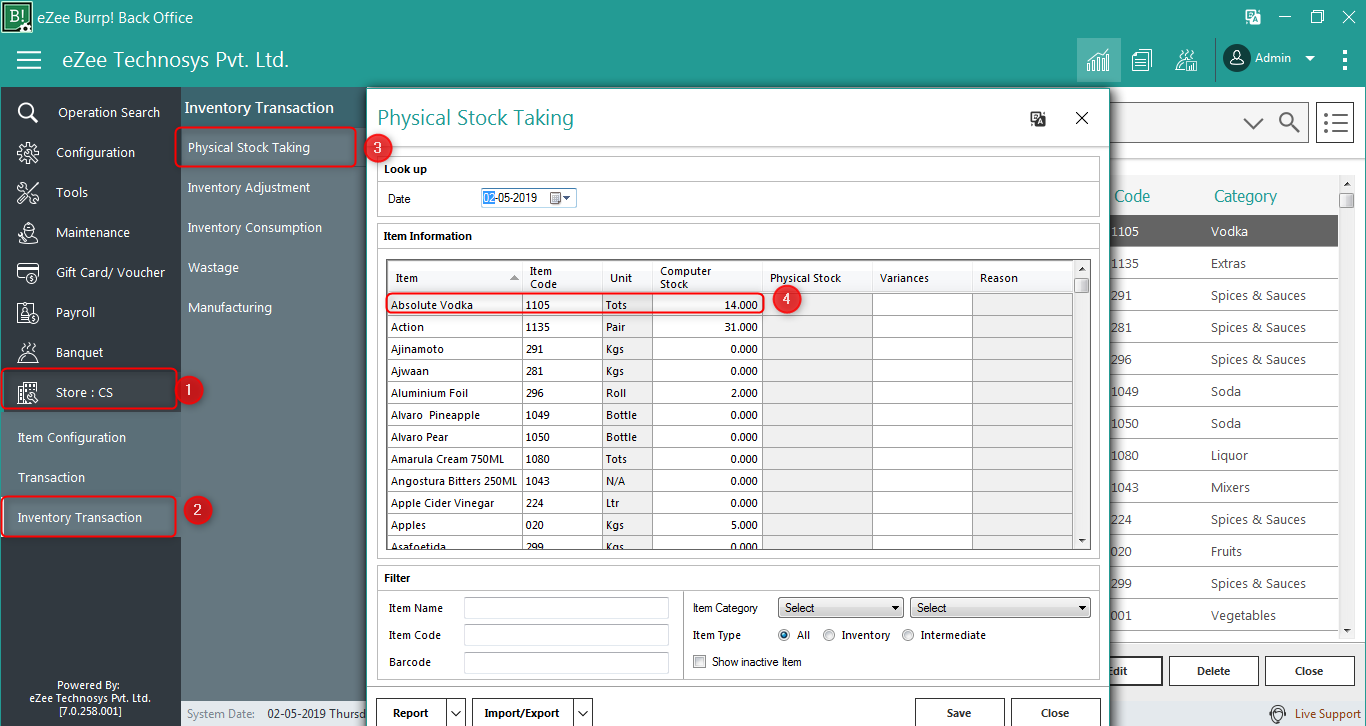Click the Close button in dialog

[1055, 713]
